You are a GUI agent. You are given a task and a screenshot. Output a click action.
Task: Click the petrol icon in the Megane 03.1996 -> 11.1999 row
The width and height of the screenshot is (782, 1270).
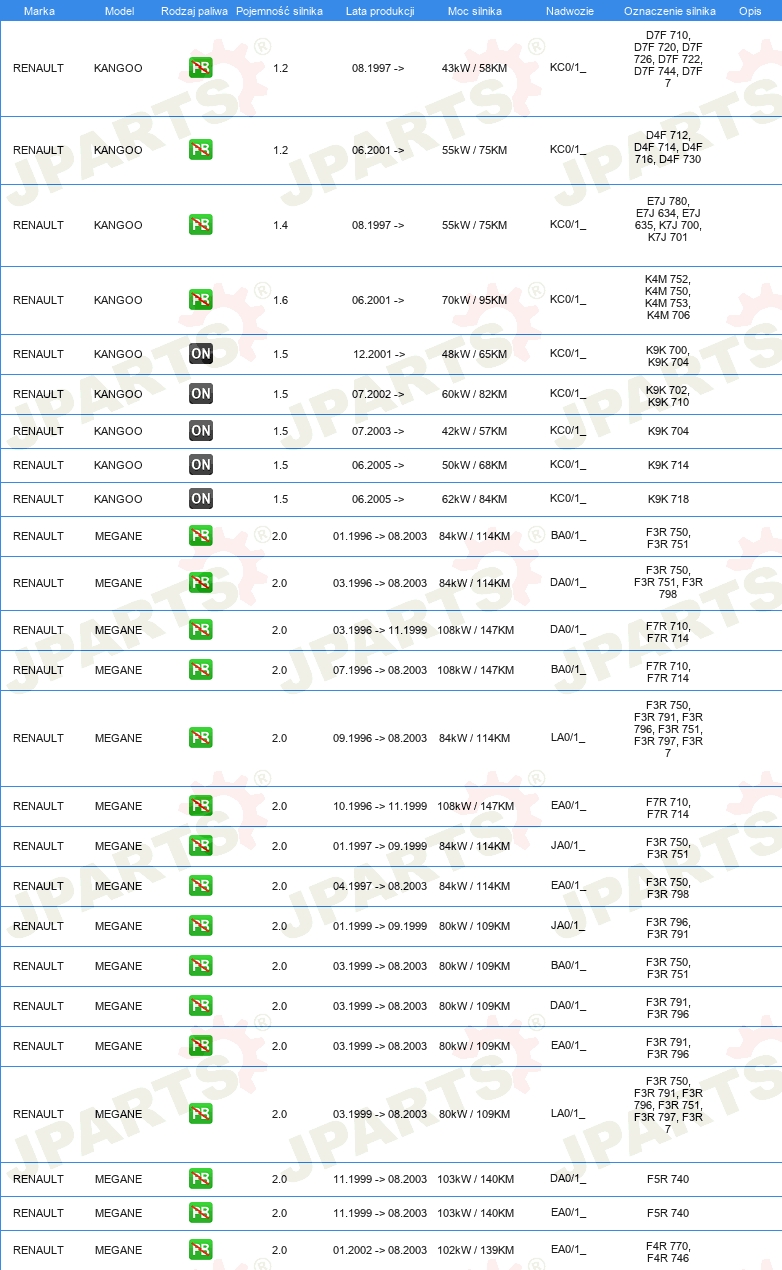(x=201, y=630)
